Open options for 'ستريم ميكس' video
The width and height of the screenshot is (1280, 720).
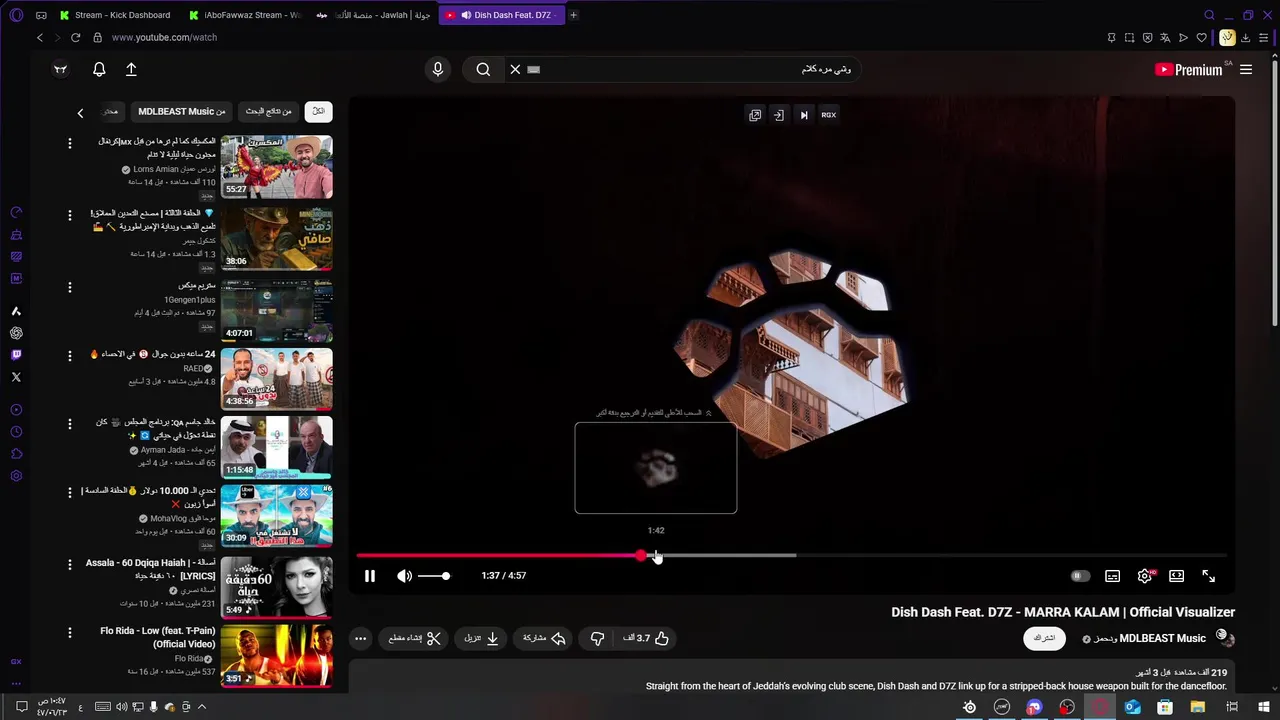[x=70, y=288]
